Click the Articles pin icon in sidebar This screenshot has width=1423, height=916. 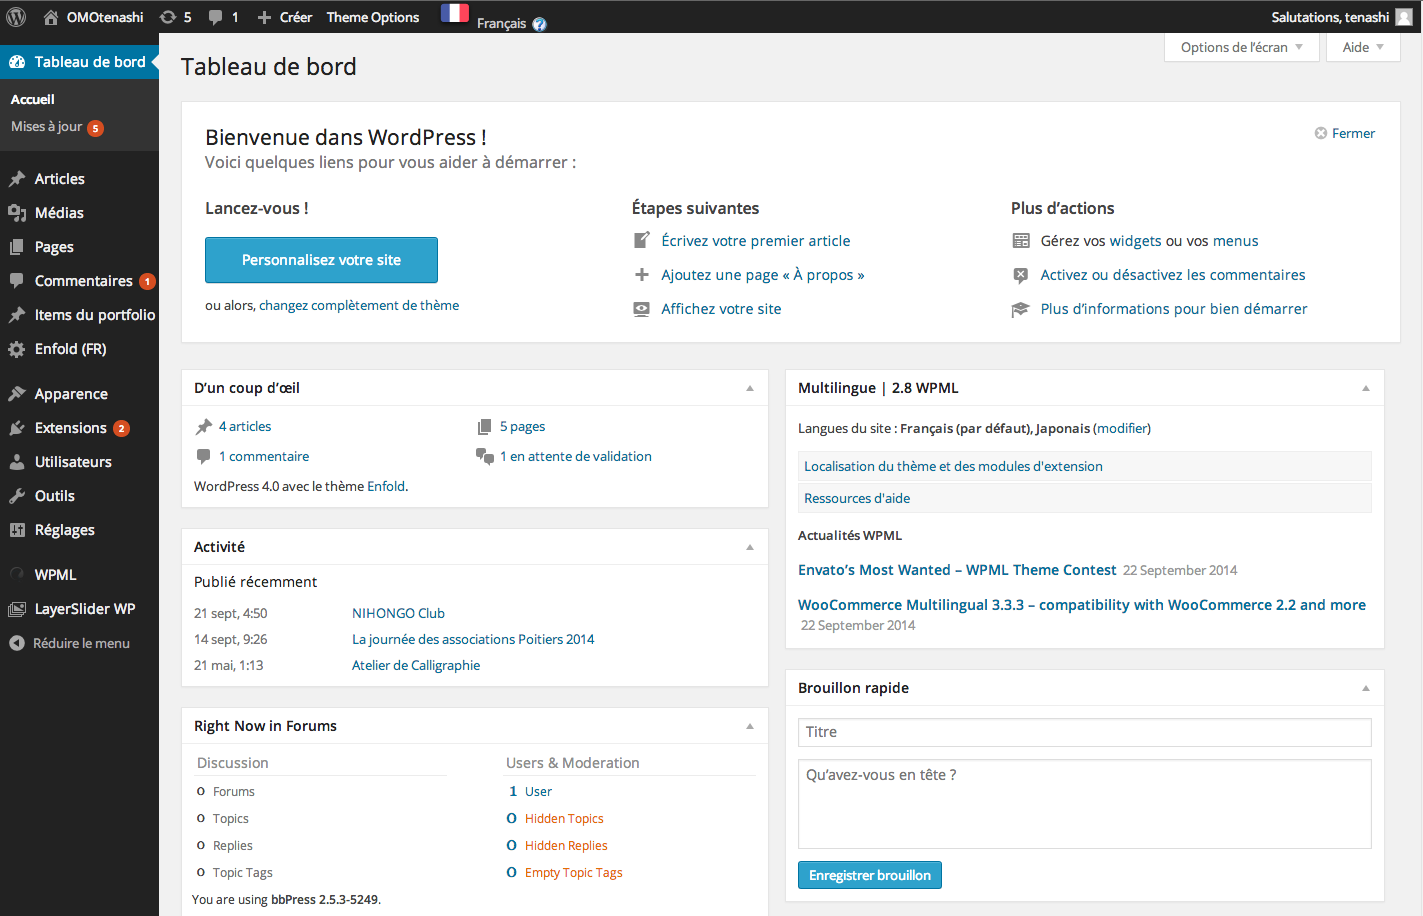pyautogui.click(x=17, y=179)
